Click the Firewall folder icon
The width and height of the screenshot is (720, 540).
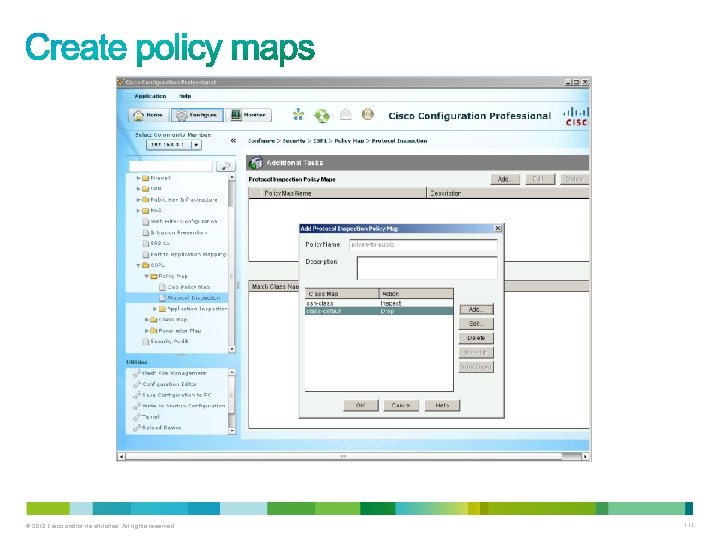[x=146, y=178]
